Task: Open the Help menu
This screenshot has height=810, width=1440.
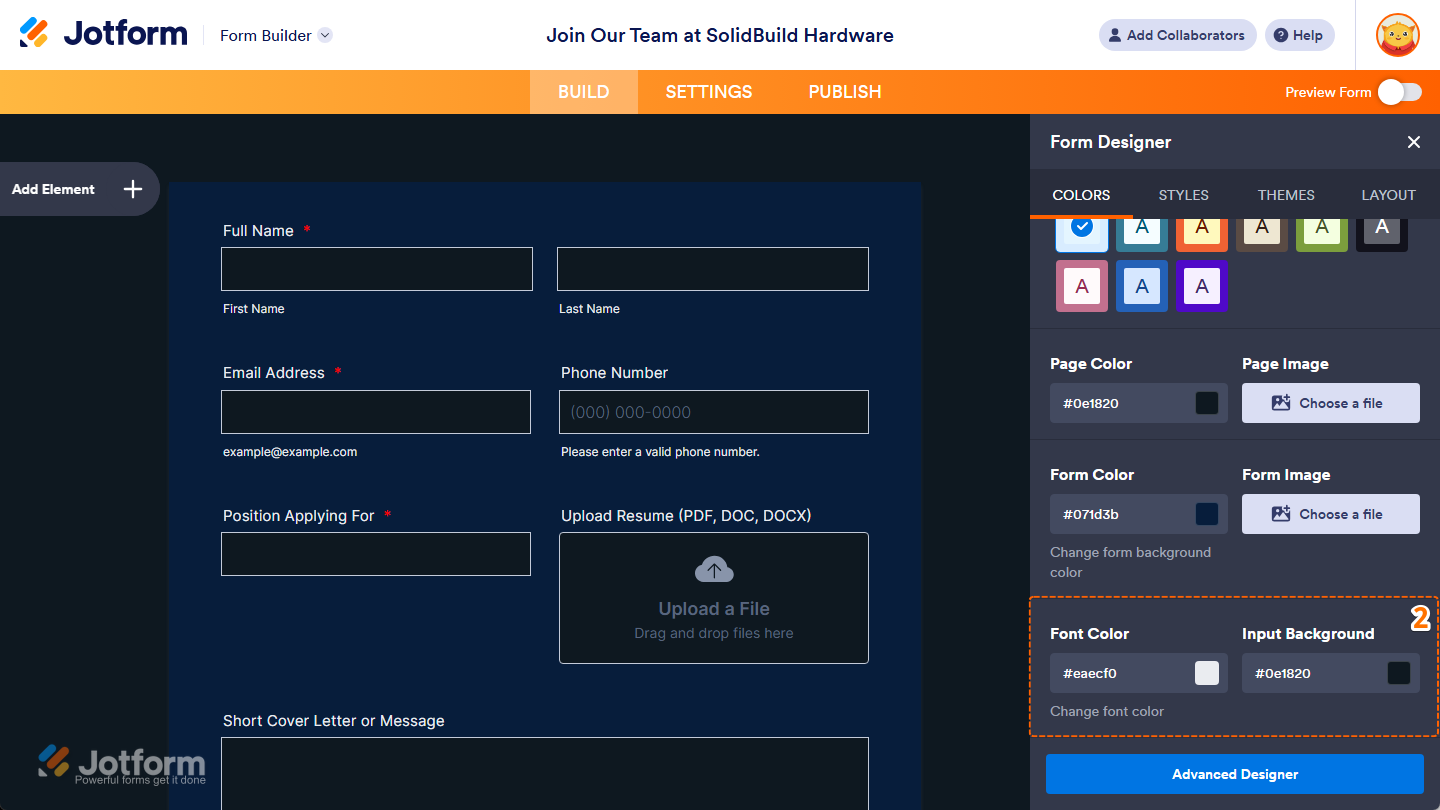Action: (1299, 35)
